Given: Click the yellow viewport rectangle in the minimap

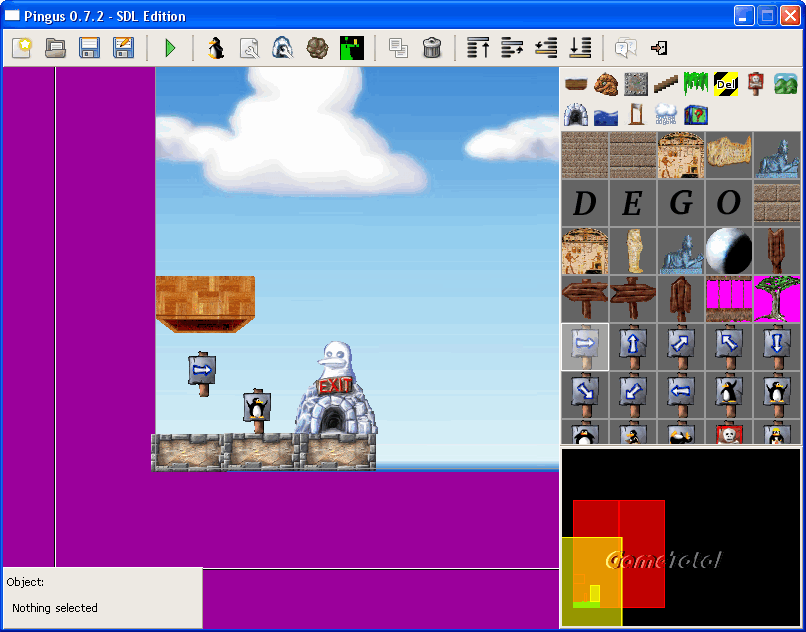Looking at the screenshot, I should (592, 582).
